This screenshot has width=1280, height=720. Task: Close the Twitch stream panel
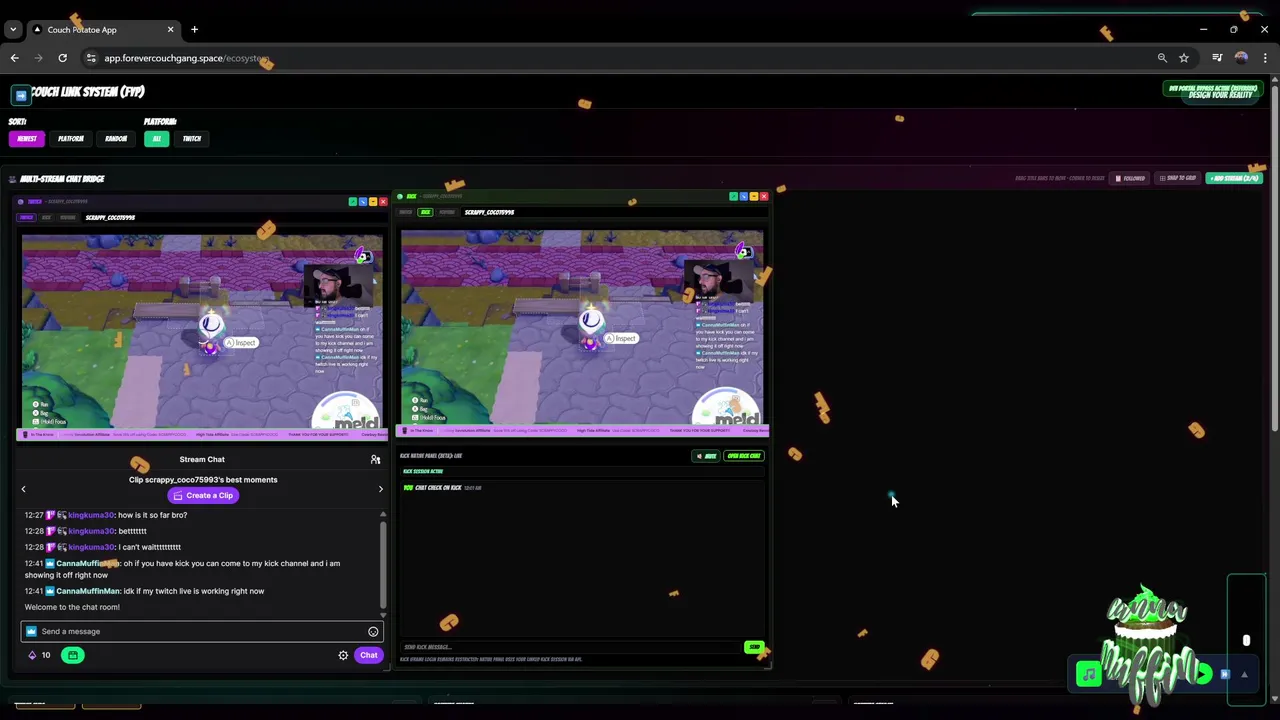pyautogui.click(x=382, y=202)
